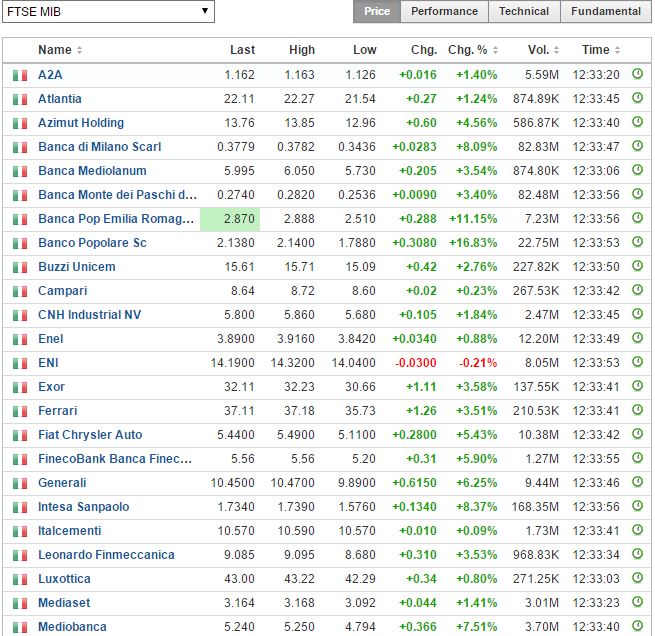The width and height of the screenshot is (655, 636).
Task: Click the clock icon in Campari row
Action: point(637,290)
